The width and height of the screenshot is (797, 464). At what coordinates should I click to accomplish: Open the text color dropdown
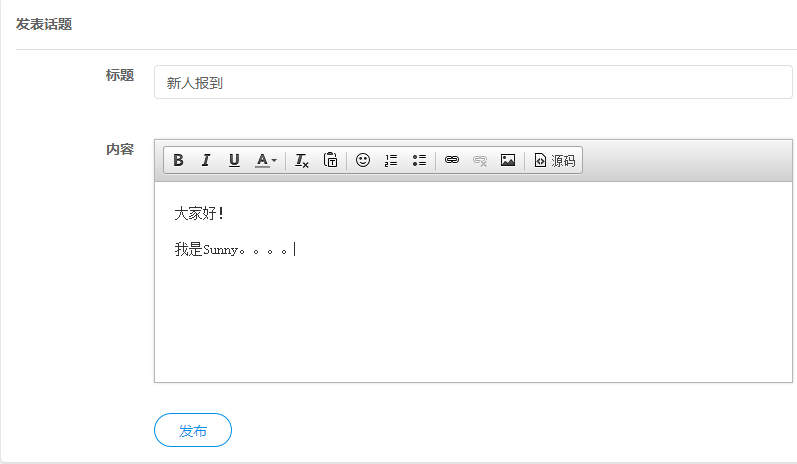(266, 160)
